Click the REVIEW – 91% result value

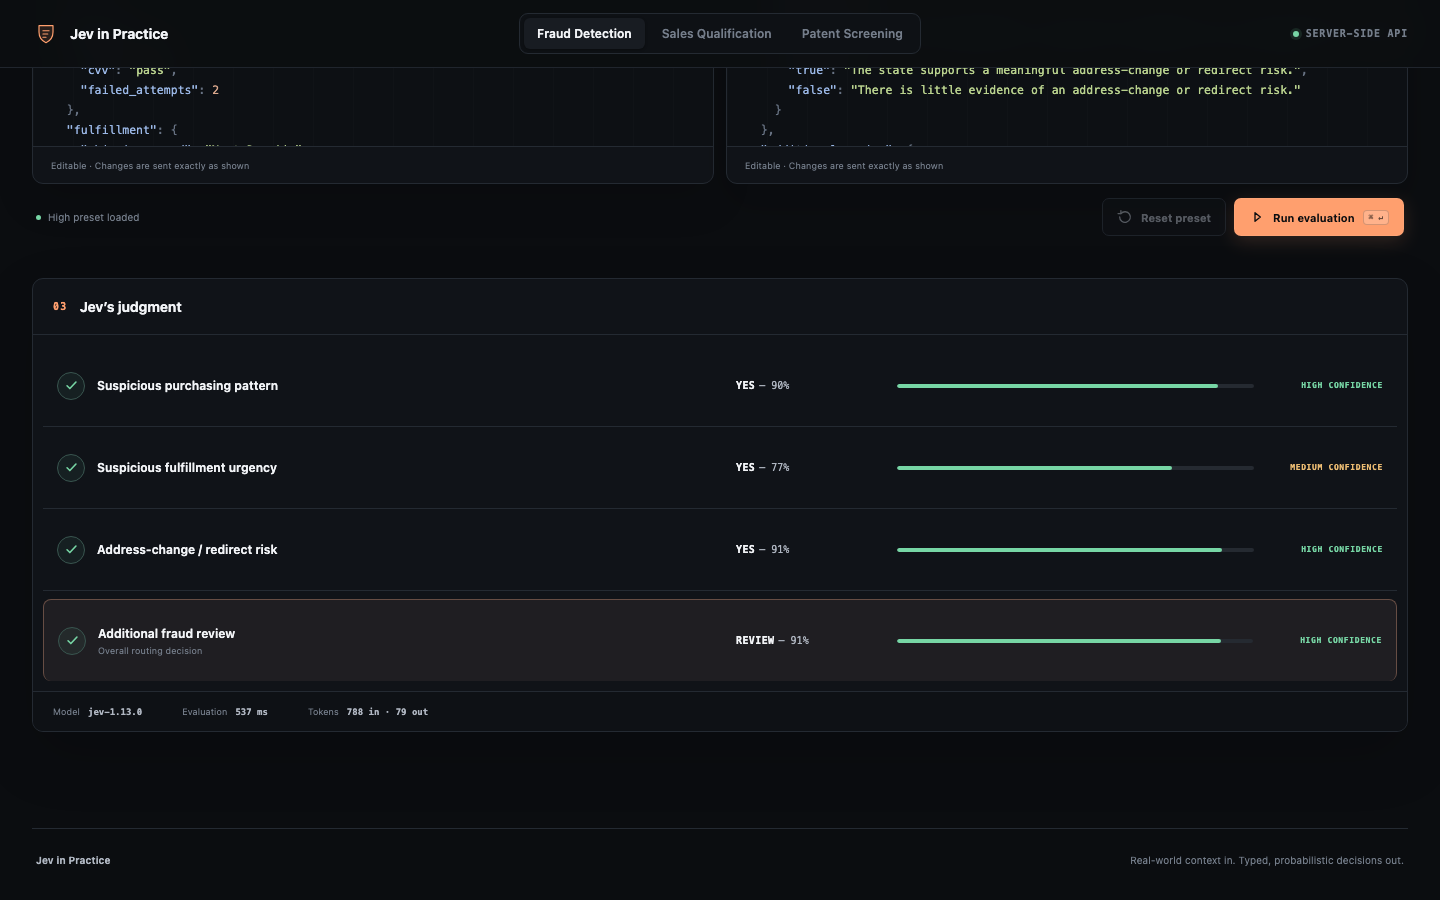(772, 640)
